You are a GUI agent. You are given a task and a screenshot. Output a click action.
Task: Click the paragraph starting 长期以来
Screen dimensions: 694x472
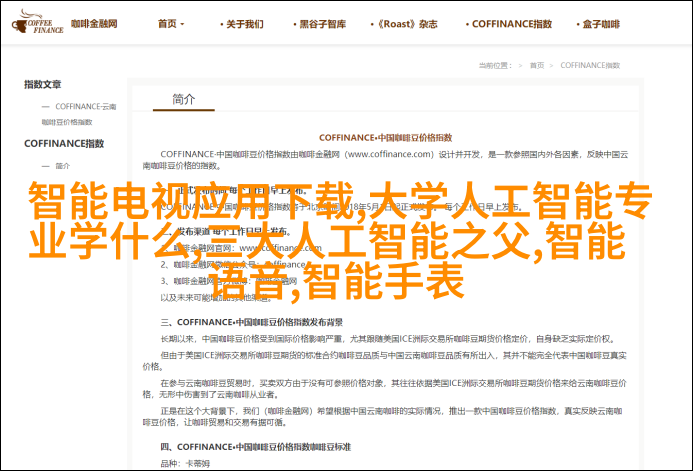[x=387, y=339]
